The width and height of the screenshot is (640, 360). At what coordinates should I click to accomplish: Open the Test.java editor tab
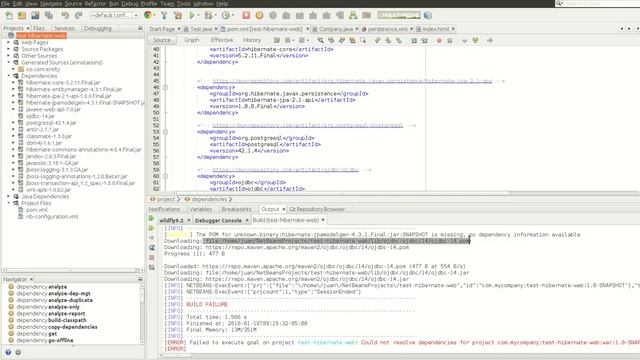coord(201,29)
